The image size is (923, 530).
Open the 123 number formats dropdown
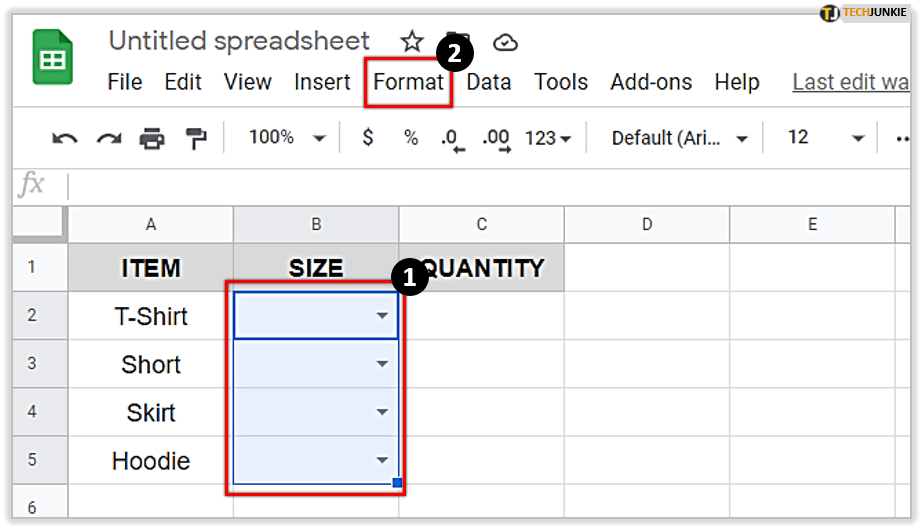549,138
